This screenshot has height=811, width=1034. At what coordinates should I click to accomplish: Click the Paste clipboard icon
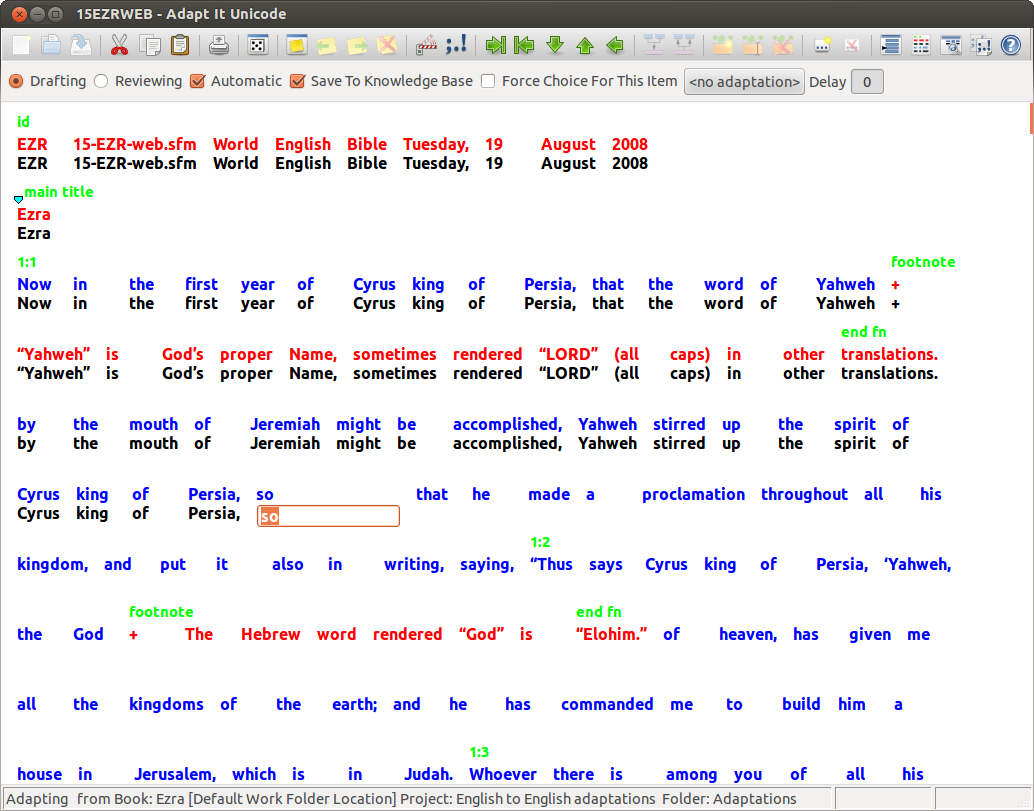pyautogui.click(x=180, y=45)
